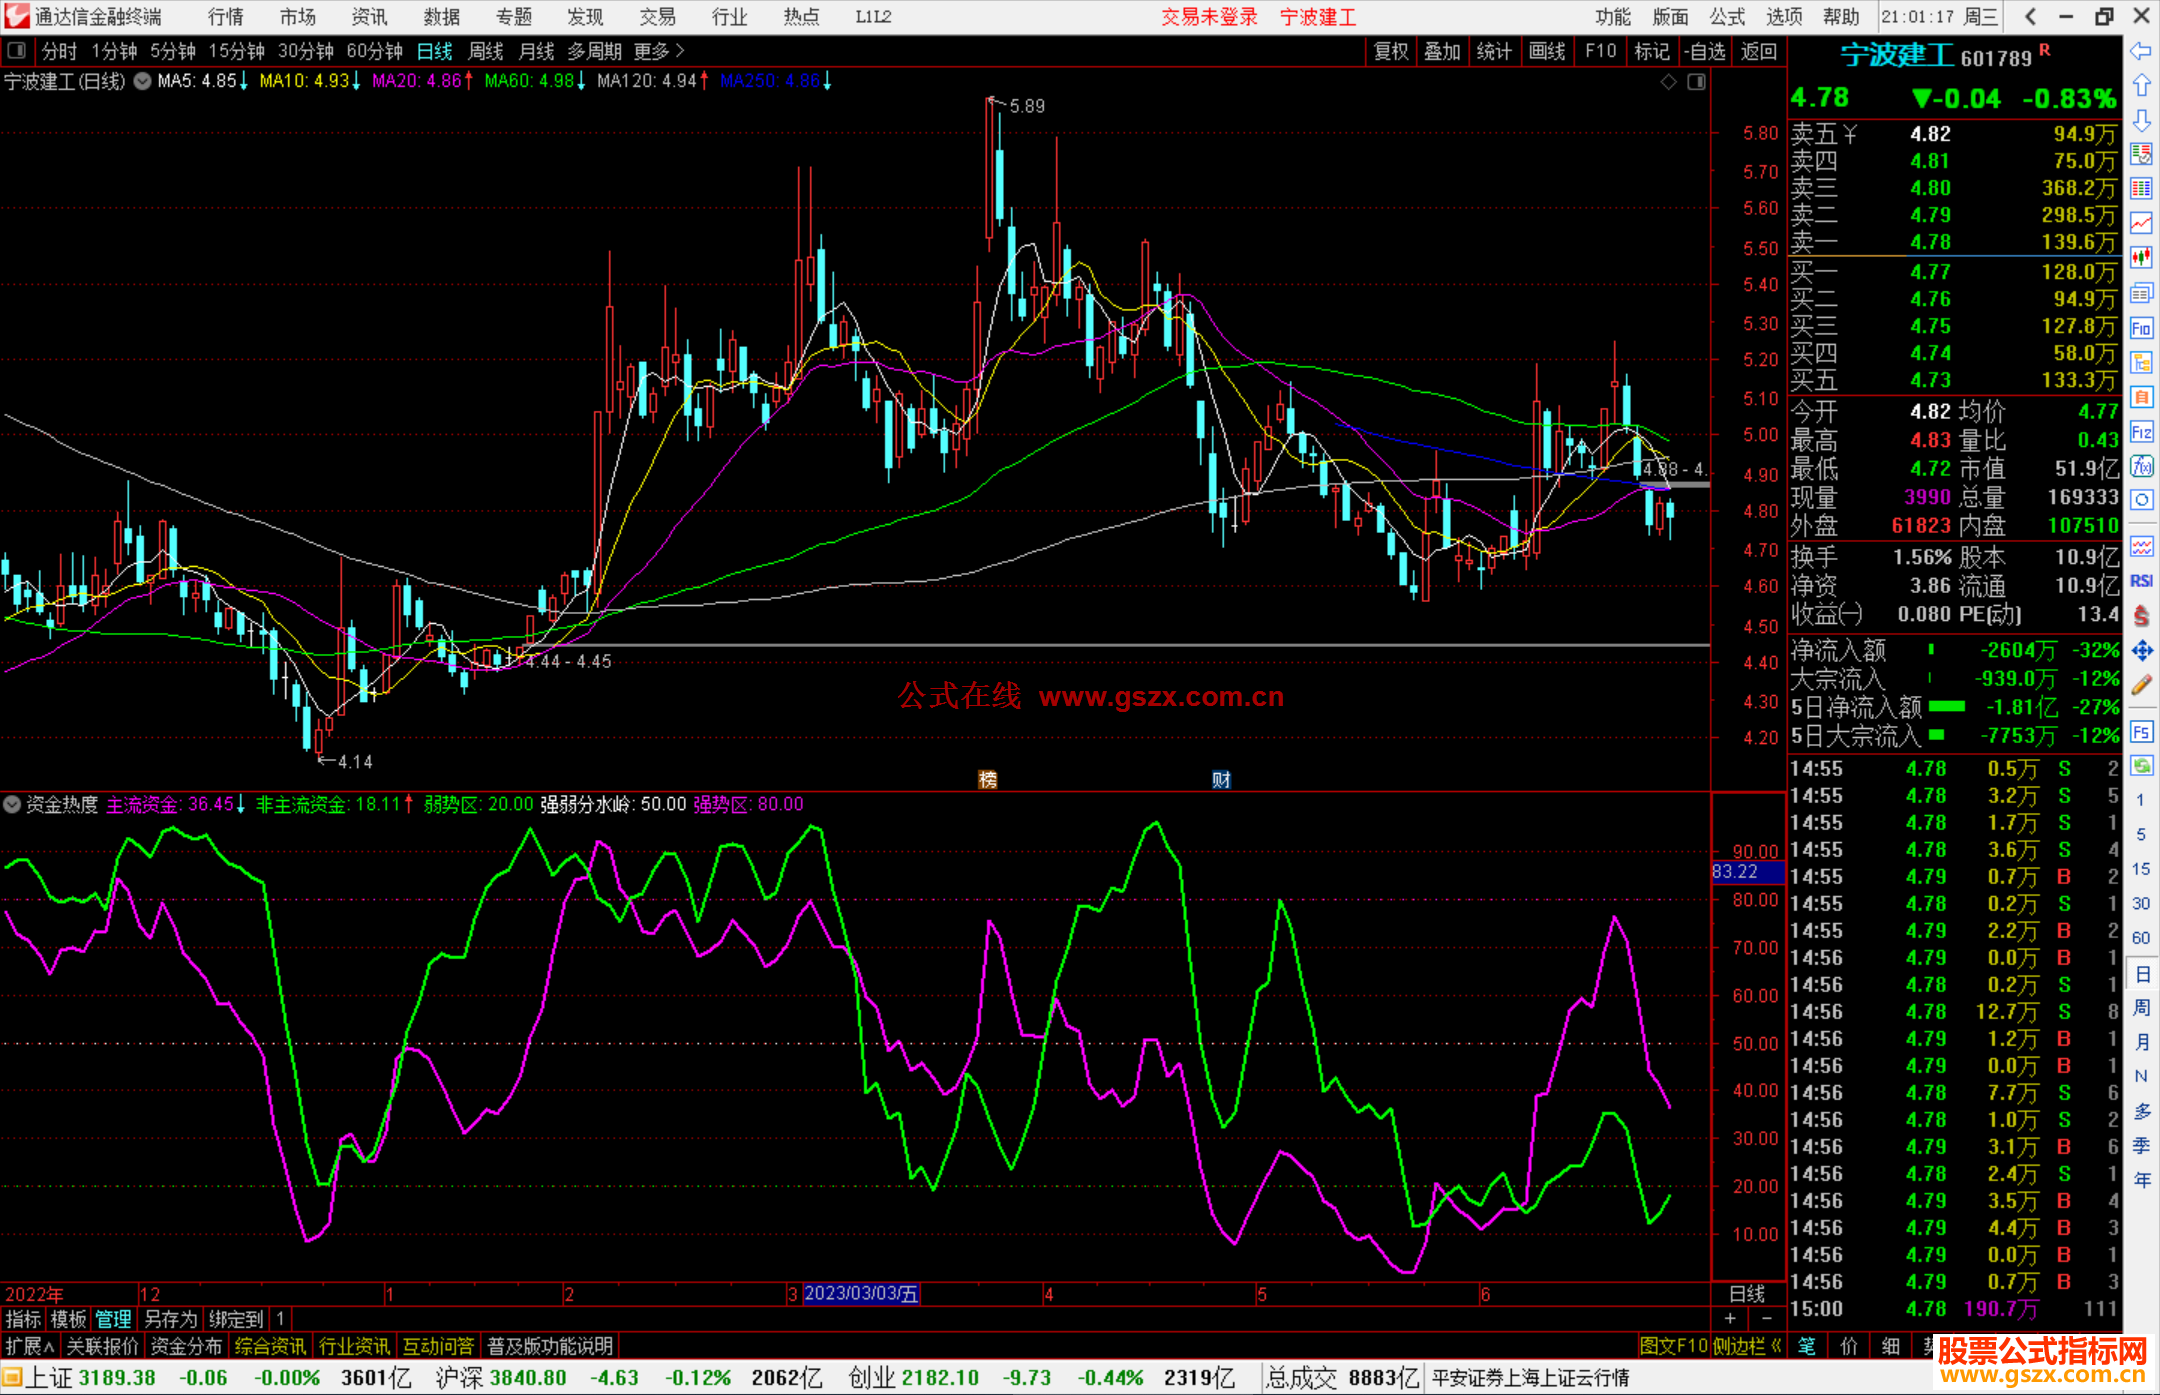Expand the 更多 periods list
This screenshot has width=2160, height=1395.
tap(659, 51)
